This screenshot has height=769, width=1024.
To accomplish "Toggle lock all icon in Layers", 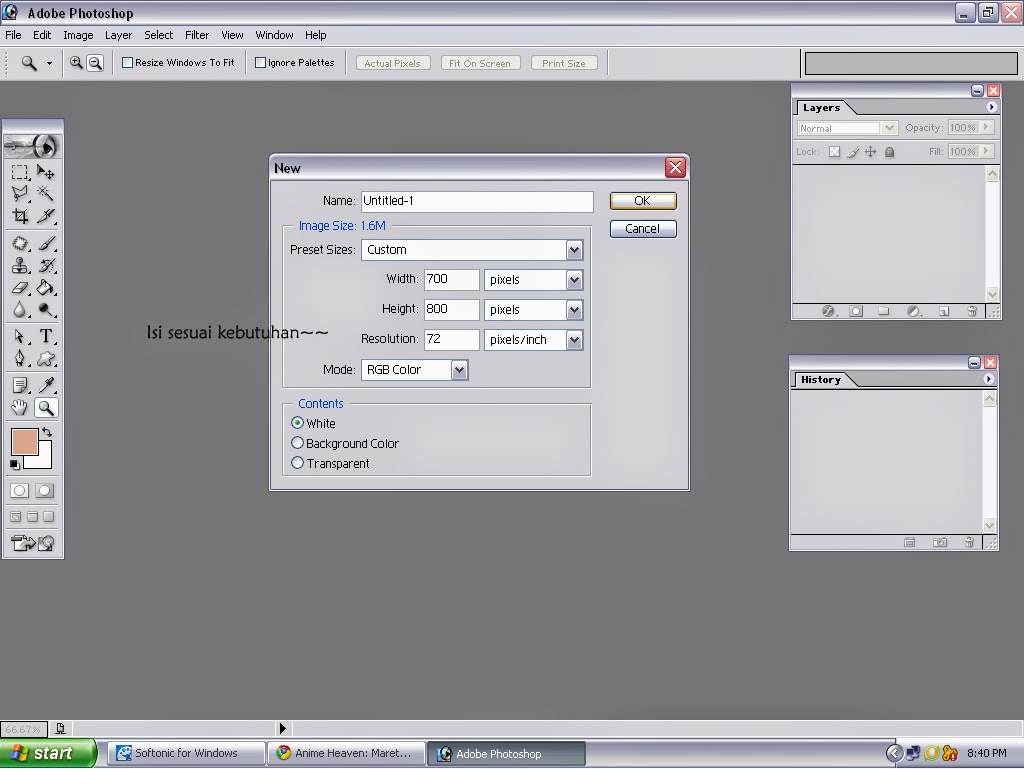I will tap(889, 152).
